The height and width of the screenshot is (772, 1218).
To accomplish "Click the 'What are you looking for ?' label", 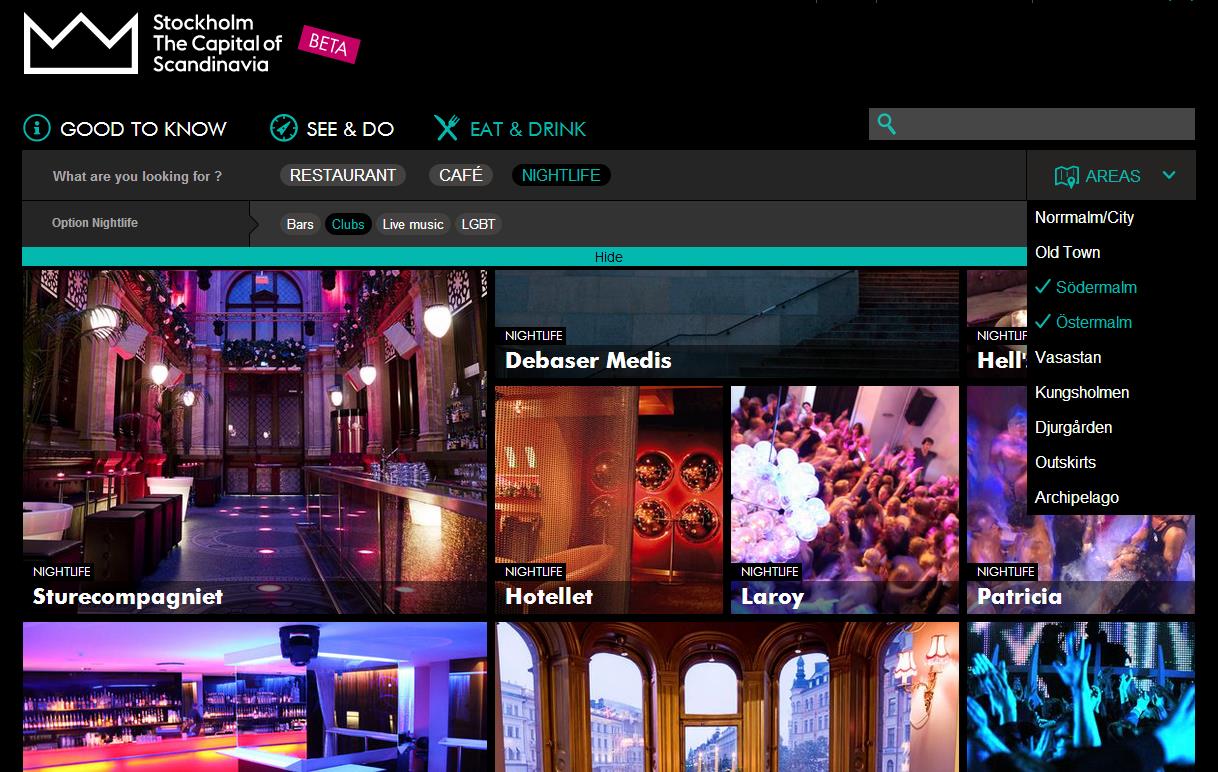I will (137, 176).
